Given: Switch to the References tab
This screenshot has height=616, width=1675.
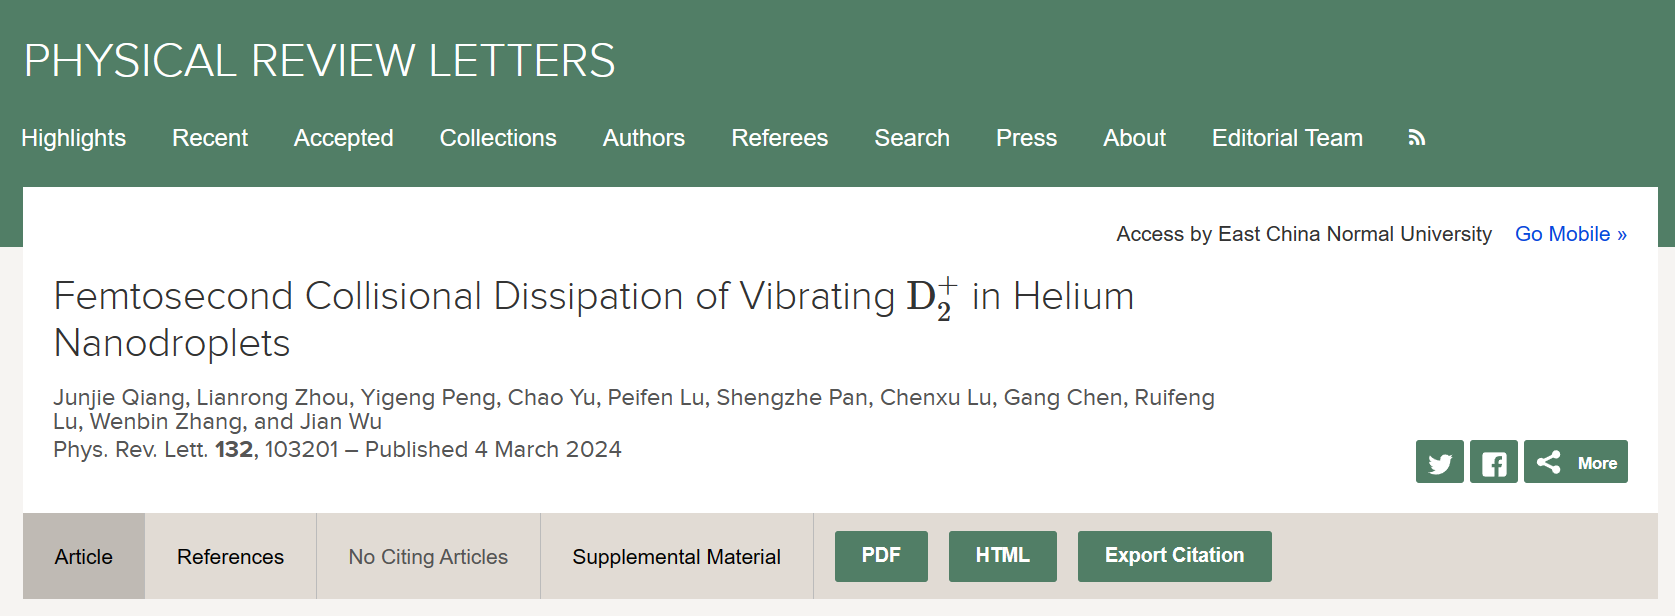Looking at the screenshot, I should [x=230, y=557].
